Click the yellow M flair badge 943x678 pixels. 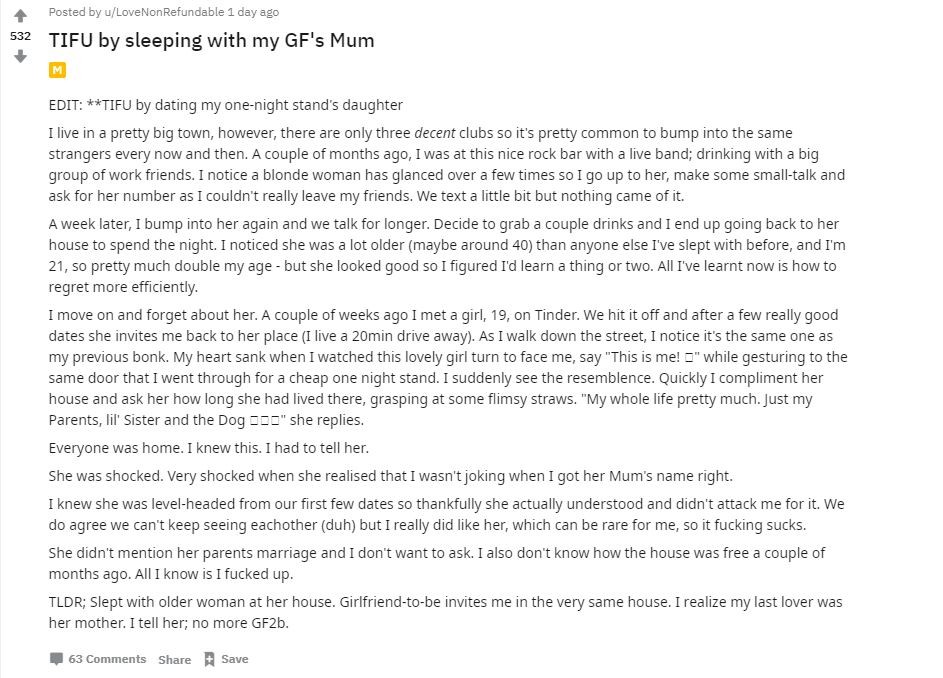click(x=57, y=70)
